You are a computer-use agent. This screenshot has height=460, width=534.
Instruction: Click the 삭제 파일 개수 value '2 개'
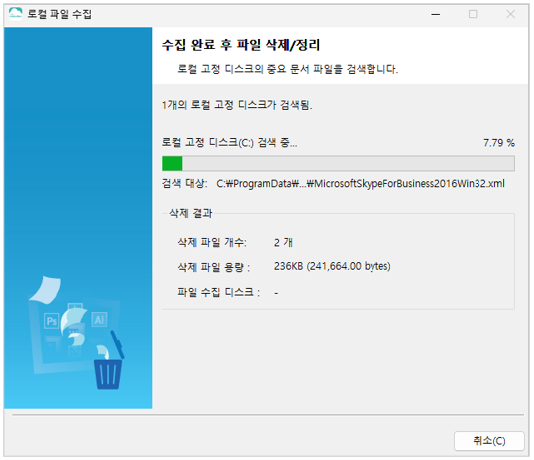pos(283,242)
